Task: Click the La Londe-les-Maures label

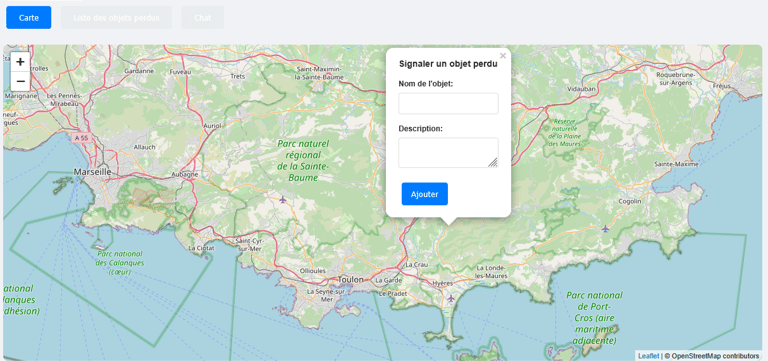Action: point(492,272)
